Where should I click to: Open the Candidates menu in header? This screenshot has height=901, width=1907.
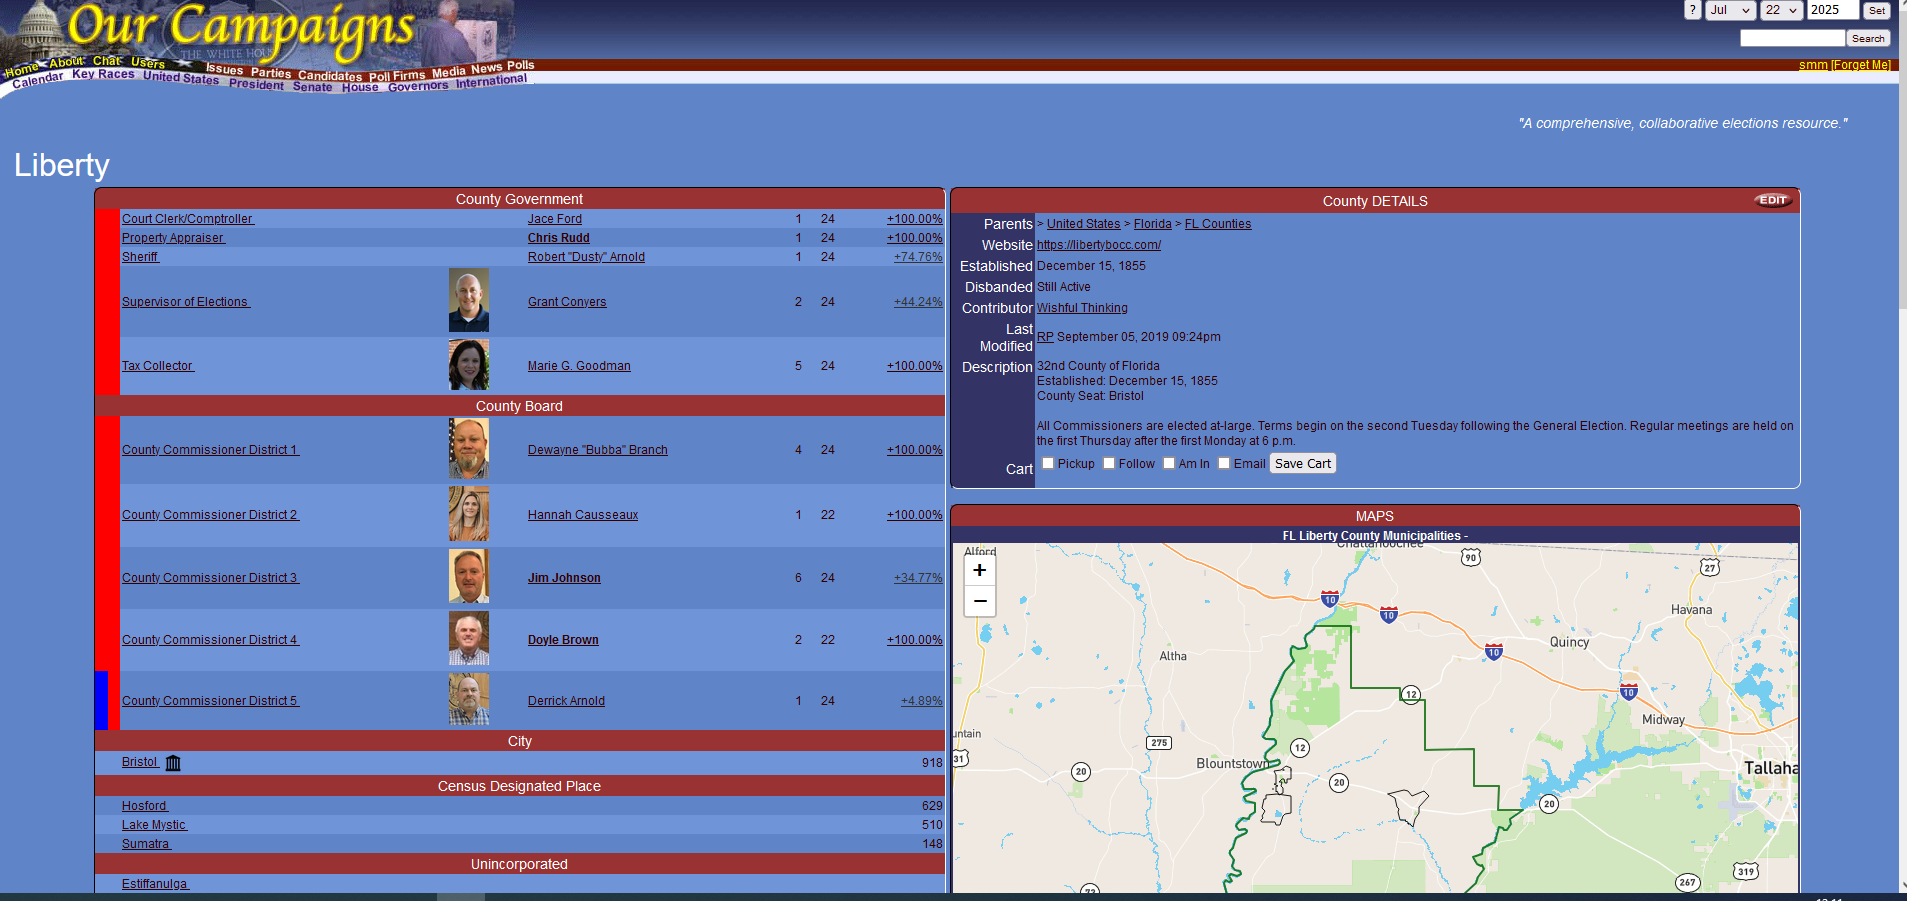[x=330, y=76]
